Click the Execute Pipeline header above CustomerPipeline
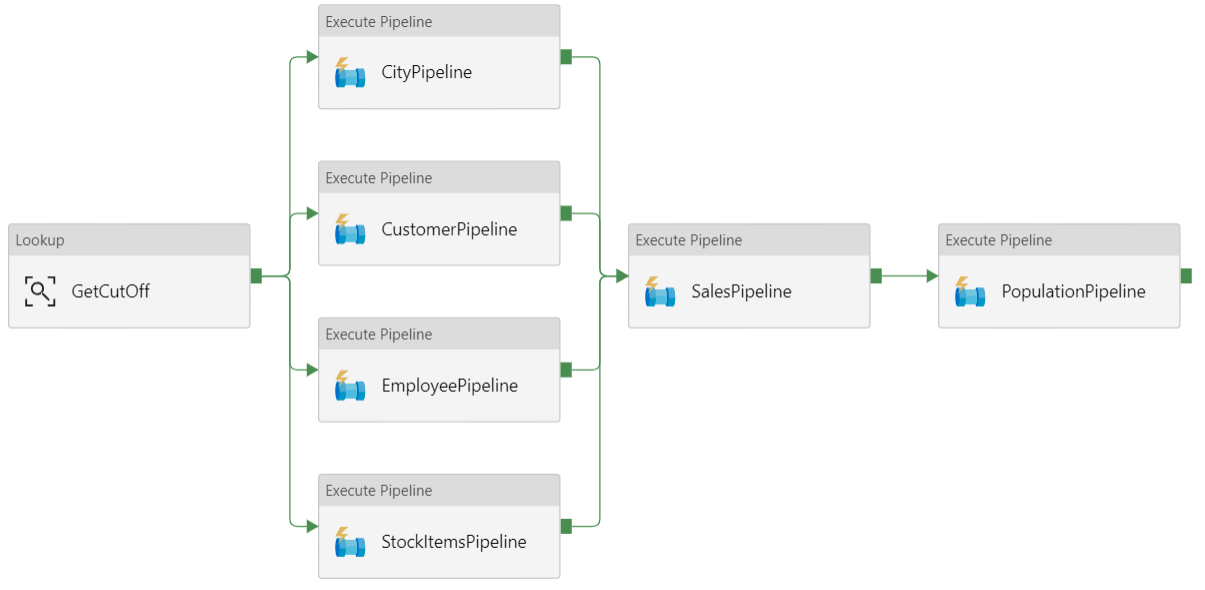This screenshot has height=590, width=1205. point(439,178)
